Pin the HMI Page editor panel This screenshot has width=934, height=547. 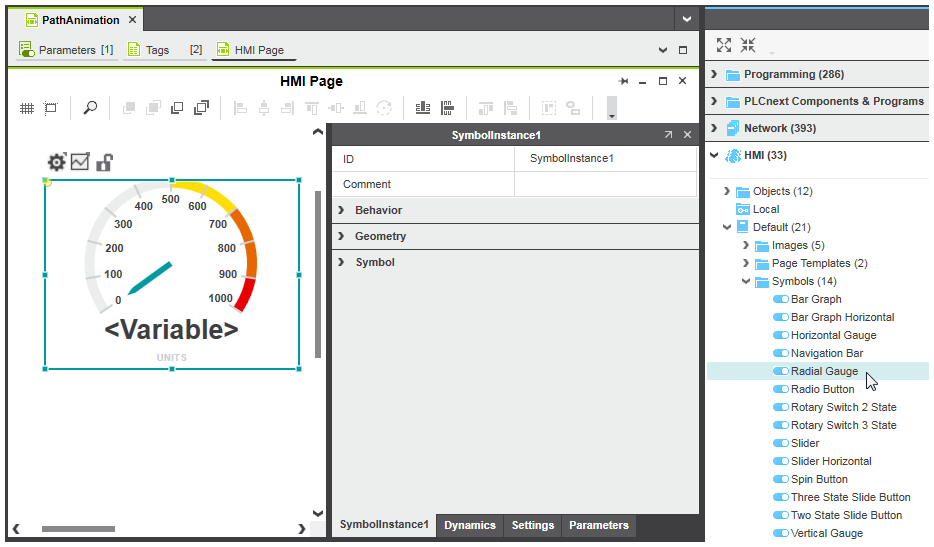coord(623,81)
